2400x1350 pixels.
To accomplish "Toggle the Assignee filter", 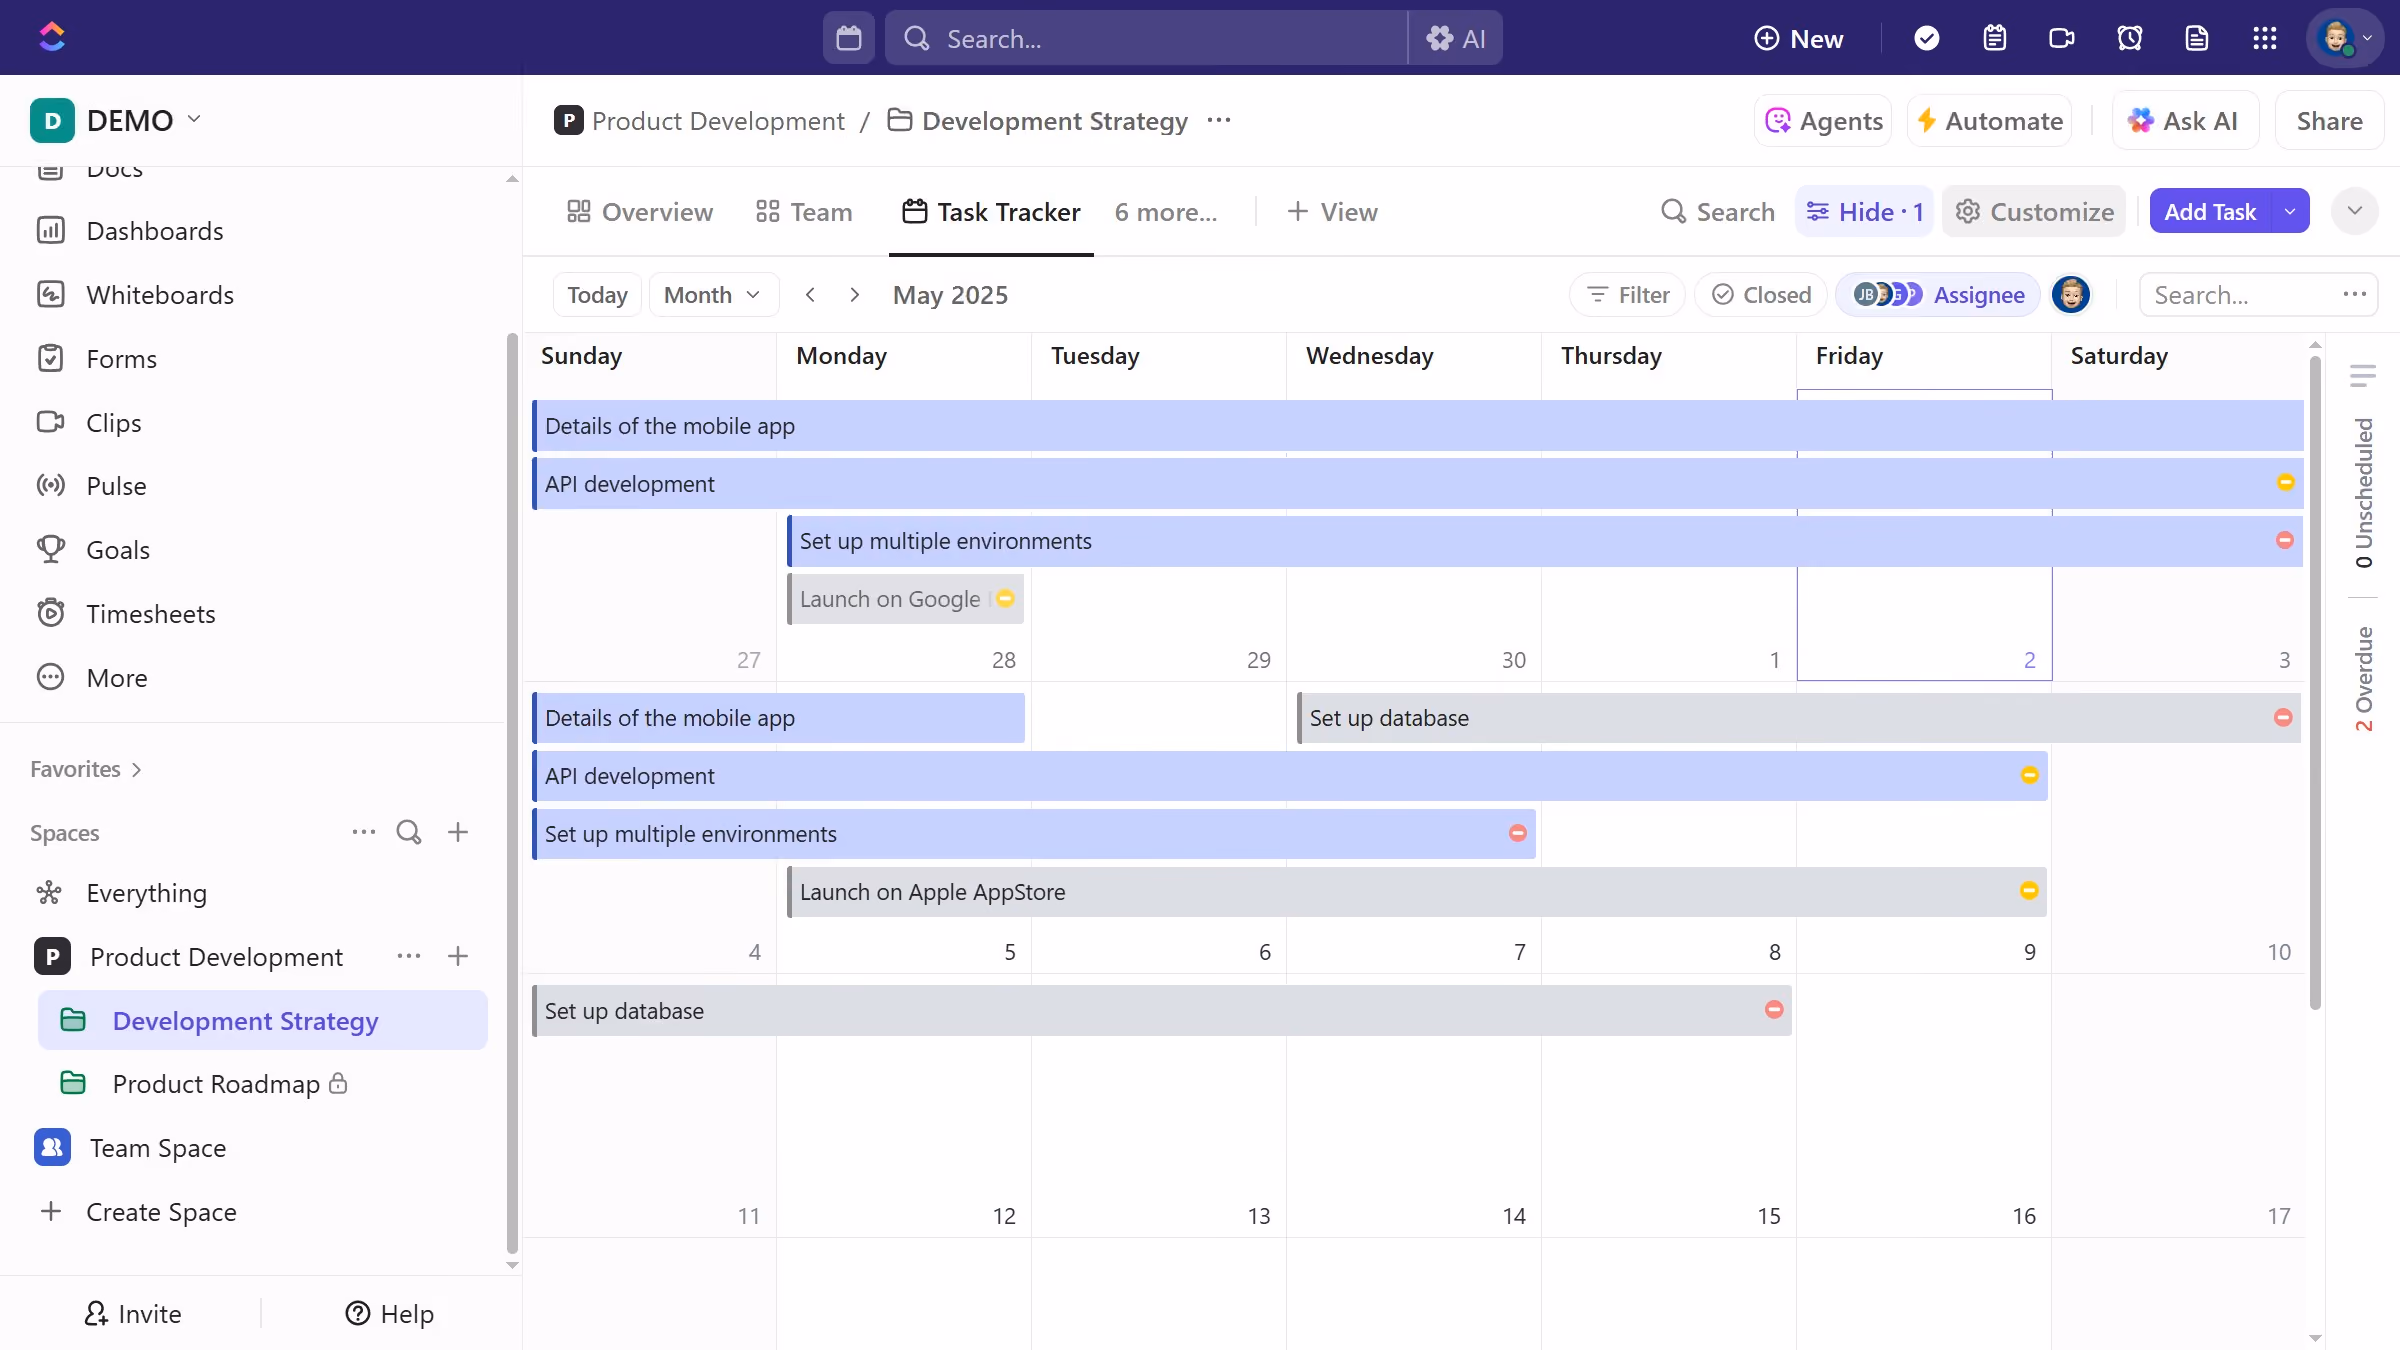I will point(1938,295).
